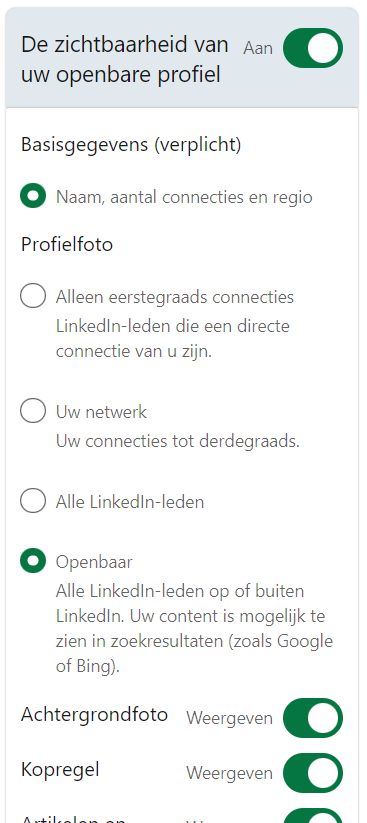Click the 'Alle LinkedIn-leden' option label text
The height and width of the screenshot is (823, 367).
(x=130, y=502)
